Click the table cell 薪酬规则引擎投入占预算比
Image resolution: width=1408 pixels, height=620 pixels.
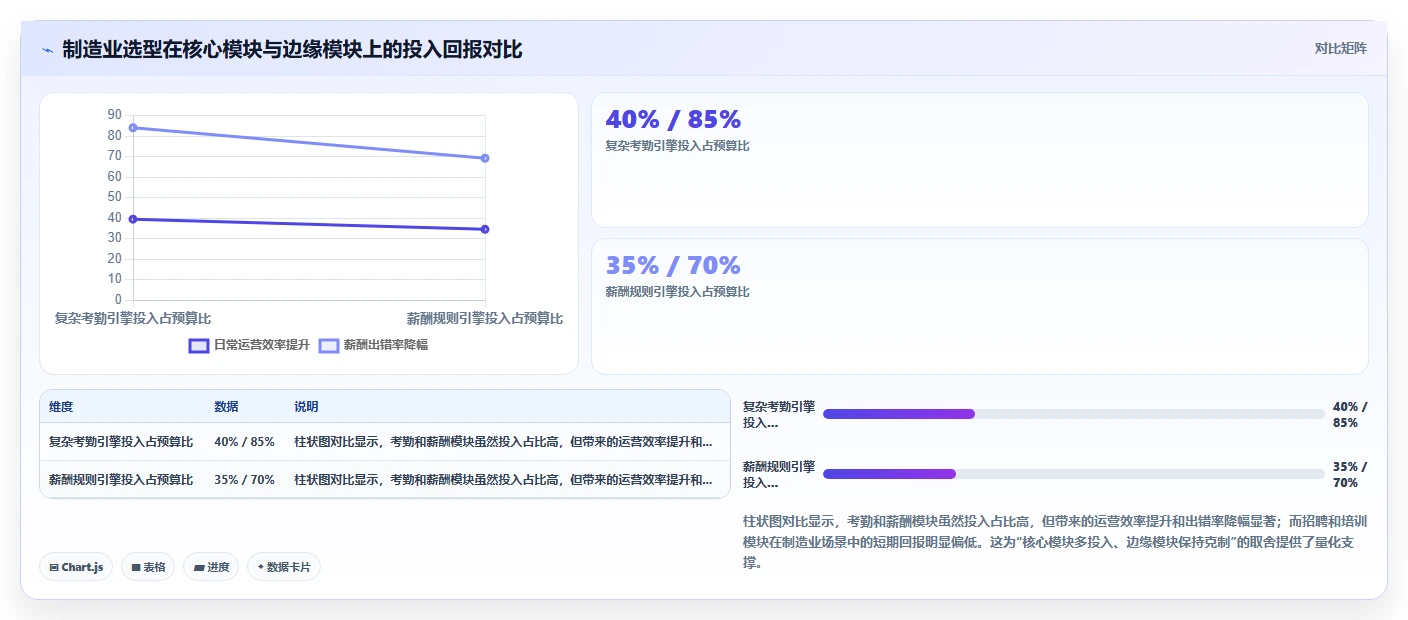[x=121, y=479]
